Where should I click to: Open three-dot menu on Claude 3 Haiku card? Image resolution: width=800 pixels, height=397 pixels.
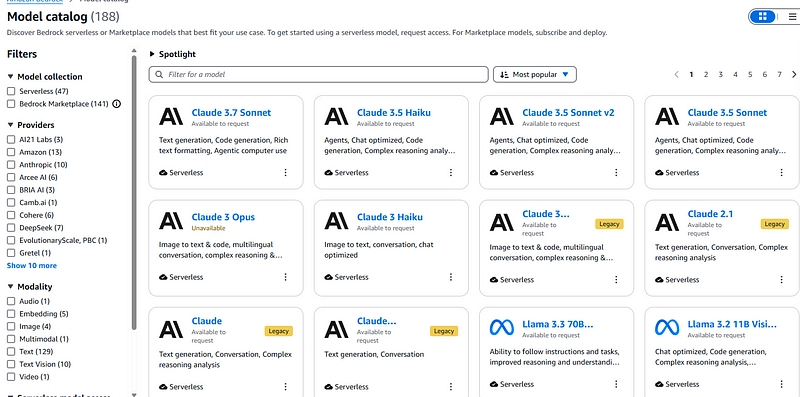click(x=451, y=277)
